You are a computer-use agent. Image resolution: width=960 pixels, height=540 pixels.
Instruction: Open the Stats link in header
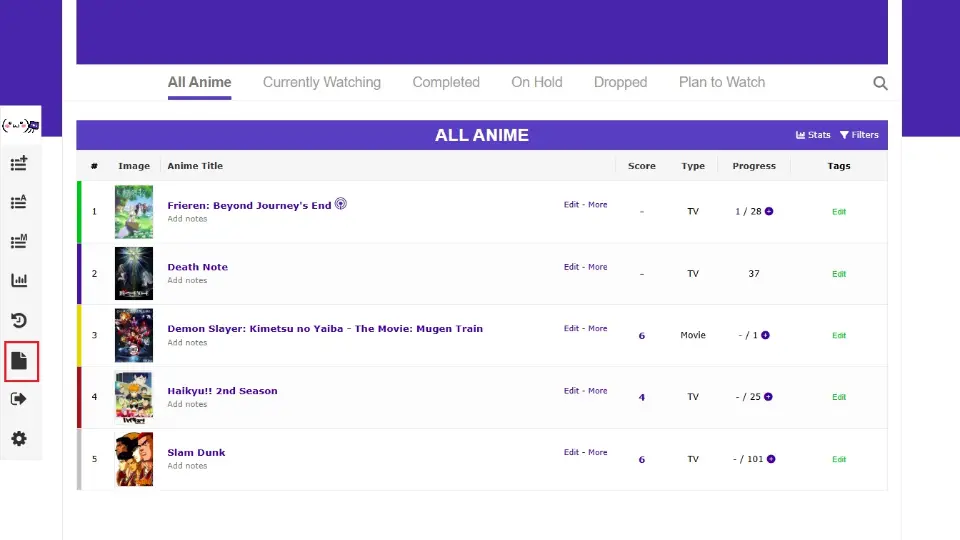pyautogui.click(x=813, y=135)
